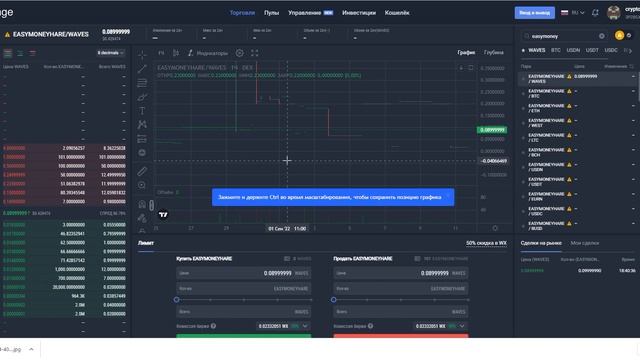This screenshot has height=360, width=640.
Task: Select the horizontal lines Fibonacci tool
Action: point(142,83)
